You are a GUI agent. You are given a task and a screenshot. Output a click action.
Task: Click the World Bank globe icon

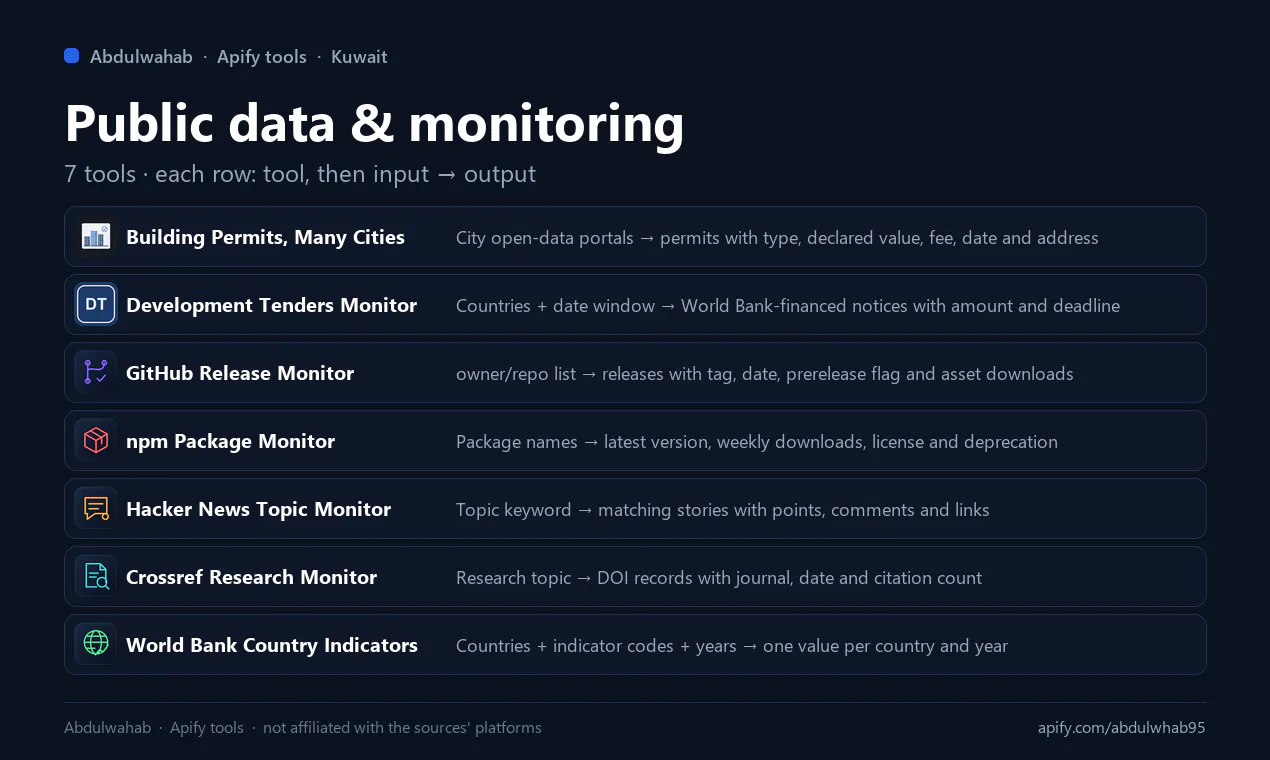click(96, 645)
